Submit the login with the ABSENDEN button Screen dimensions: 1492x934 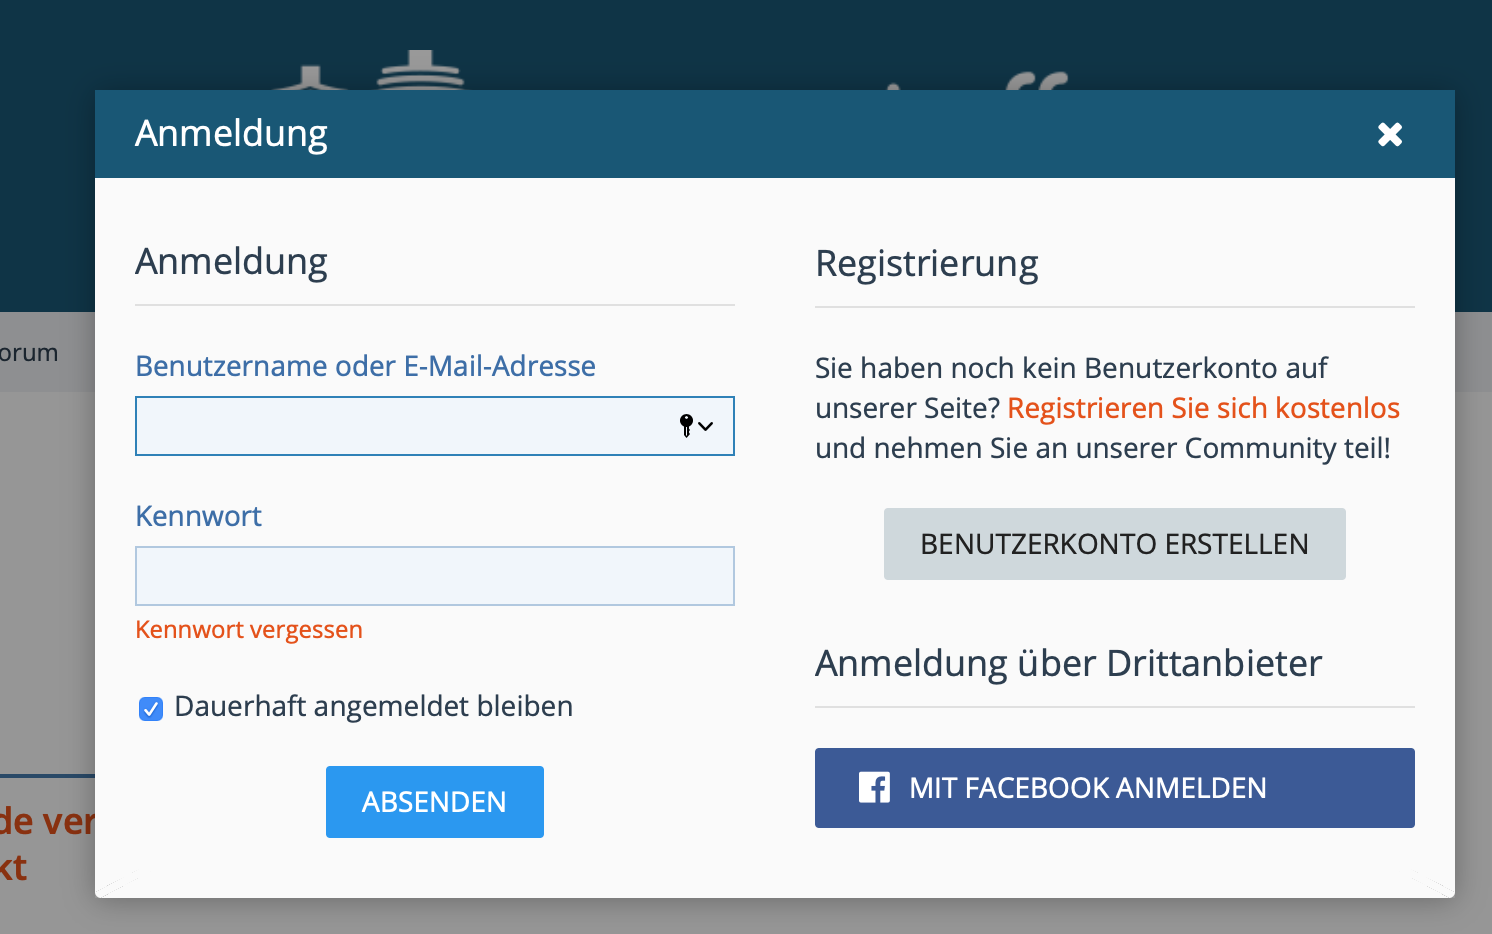click(434, 802)
